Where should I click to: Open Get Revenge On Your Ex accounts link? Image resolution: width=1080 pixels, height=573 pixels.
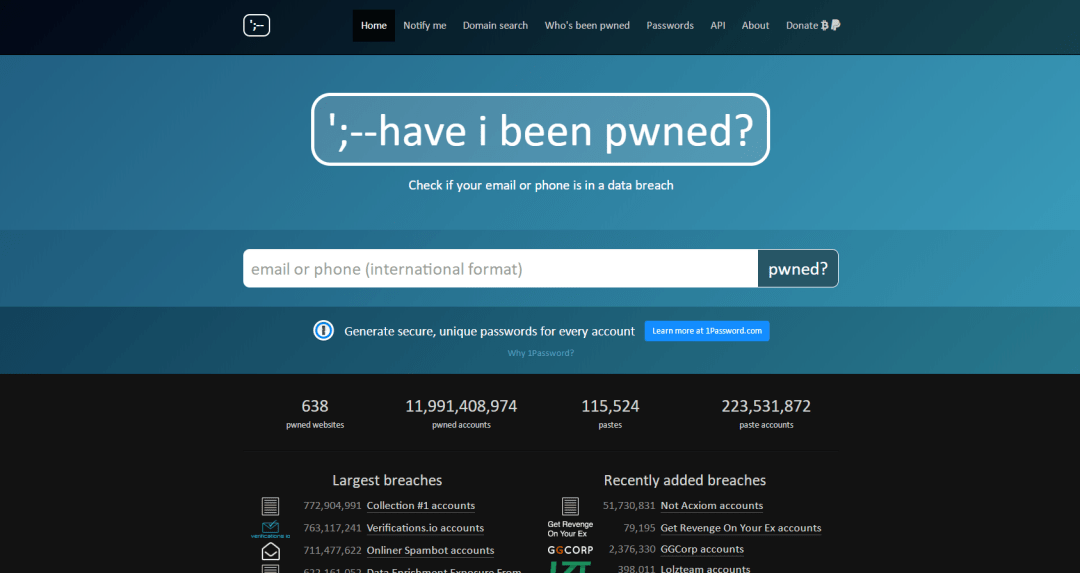[740, 528]
